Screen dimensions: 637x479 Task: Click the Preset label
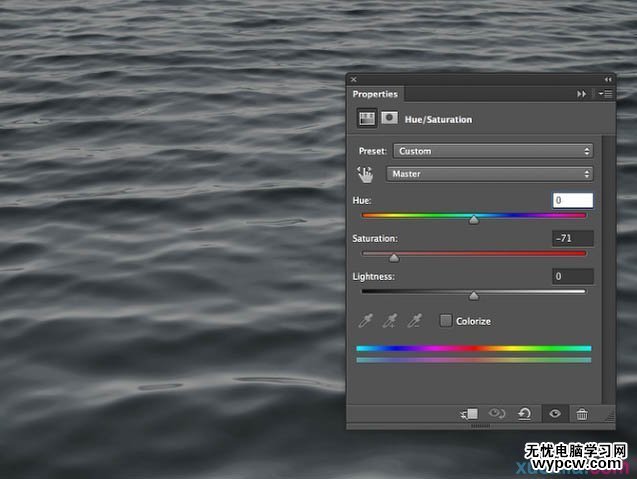tap(373, 151)
